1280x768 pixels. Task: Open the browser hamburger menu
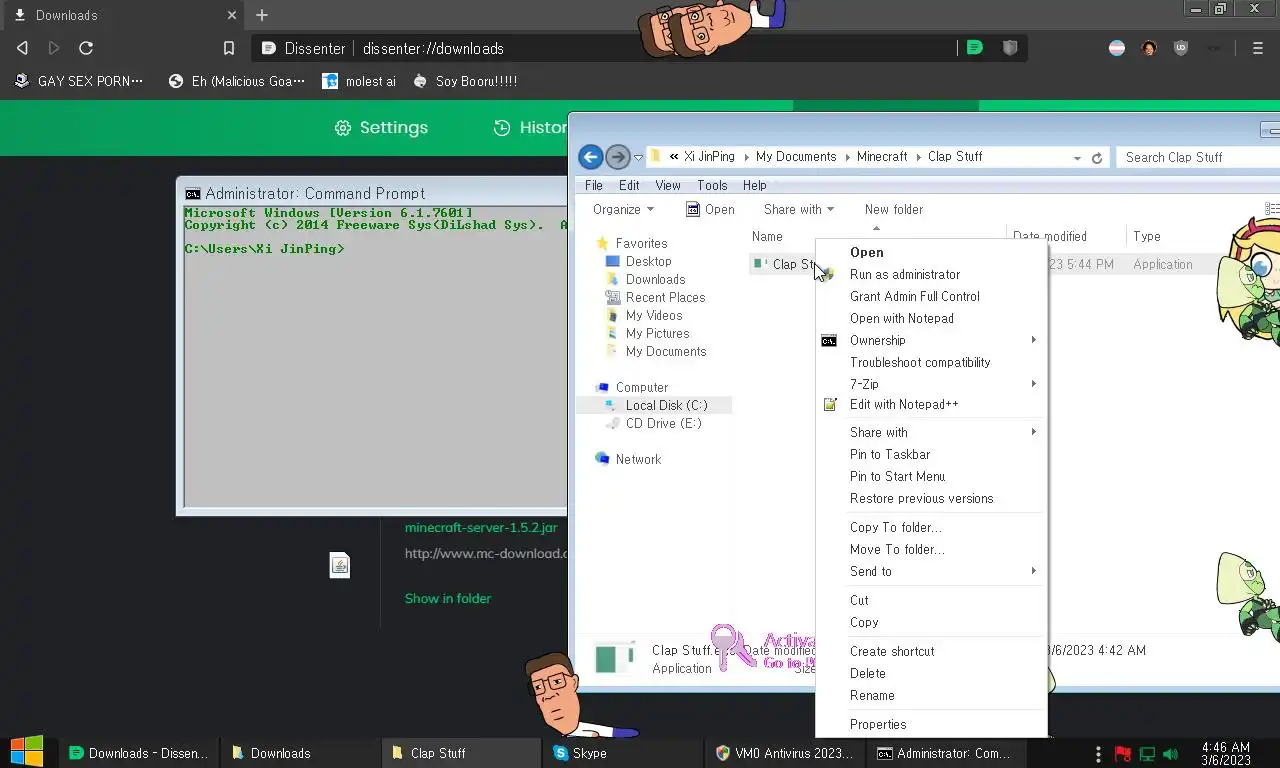(1258, 48)
